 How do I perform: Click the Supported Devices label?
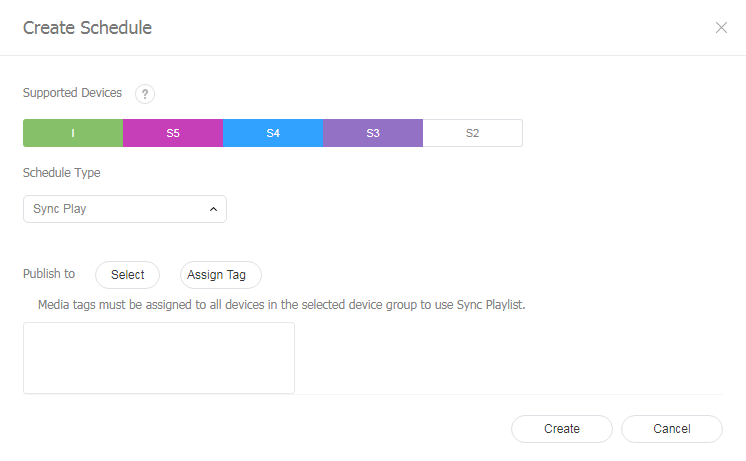pyautogui.click(x=72, y=93)
